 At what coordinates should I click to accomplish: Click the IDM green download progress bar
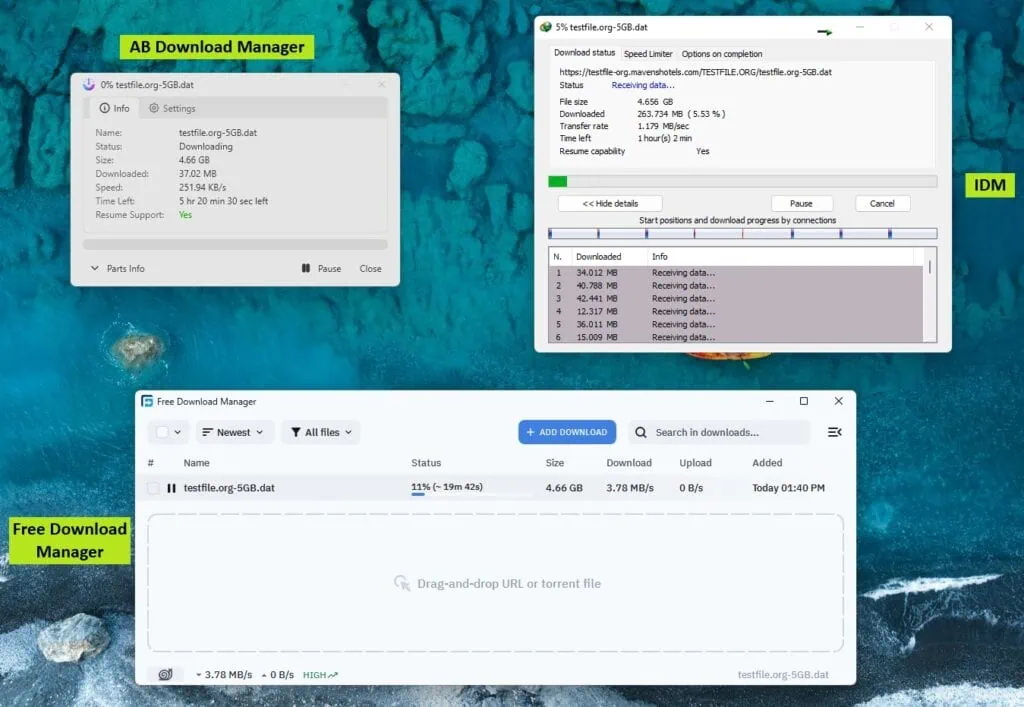(743, 181)
